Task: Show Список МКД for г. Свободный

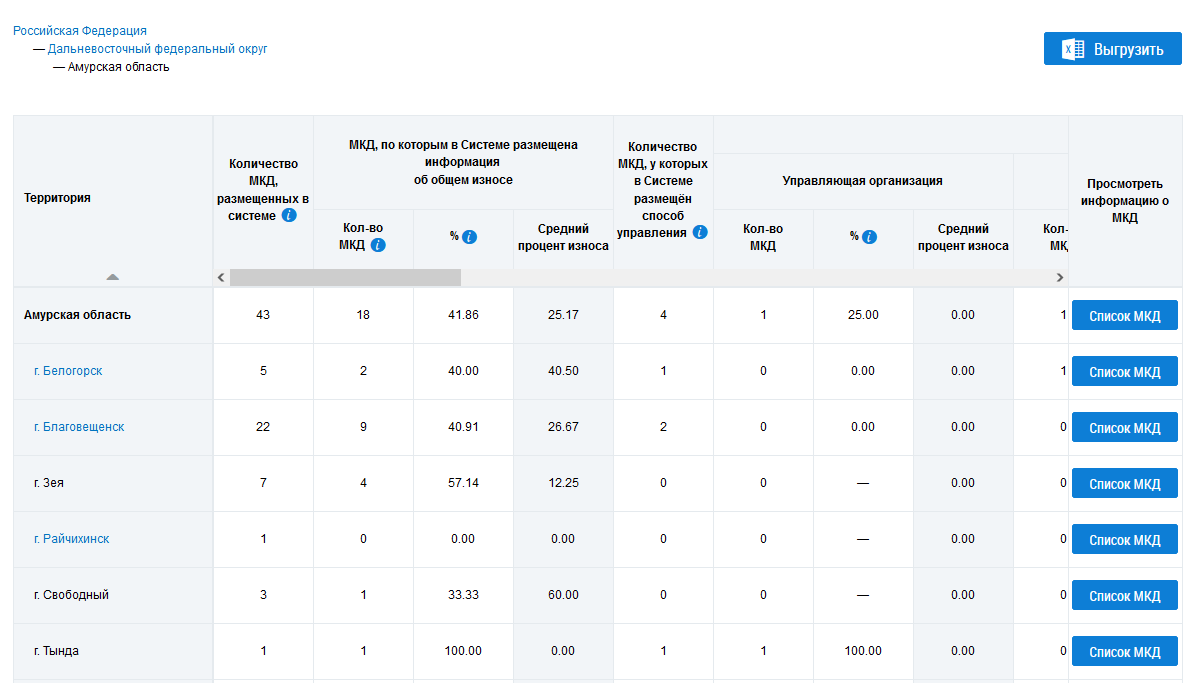Action: (1124, 596)
